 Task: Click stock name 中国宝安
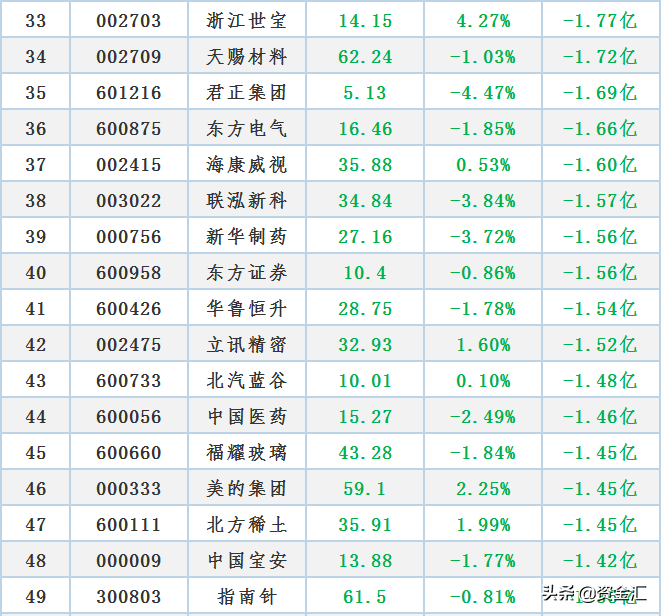[x=247, y=561]
